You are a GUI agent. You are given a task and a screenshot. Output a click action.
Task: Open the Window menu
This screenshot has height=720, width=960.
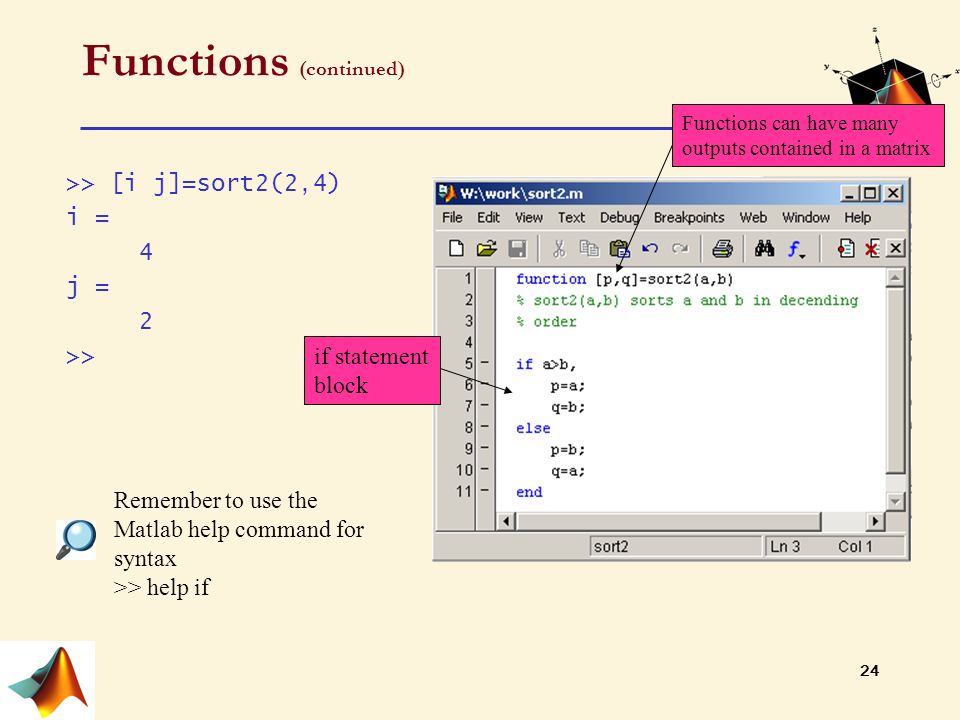[x=806, y=217]
